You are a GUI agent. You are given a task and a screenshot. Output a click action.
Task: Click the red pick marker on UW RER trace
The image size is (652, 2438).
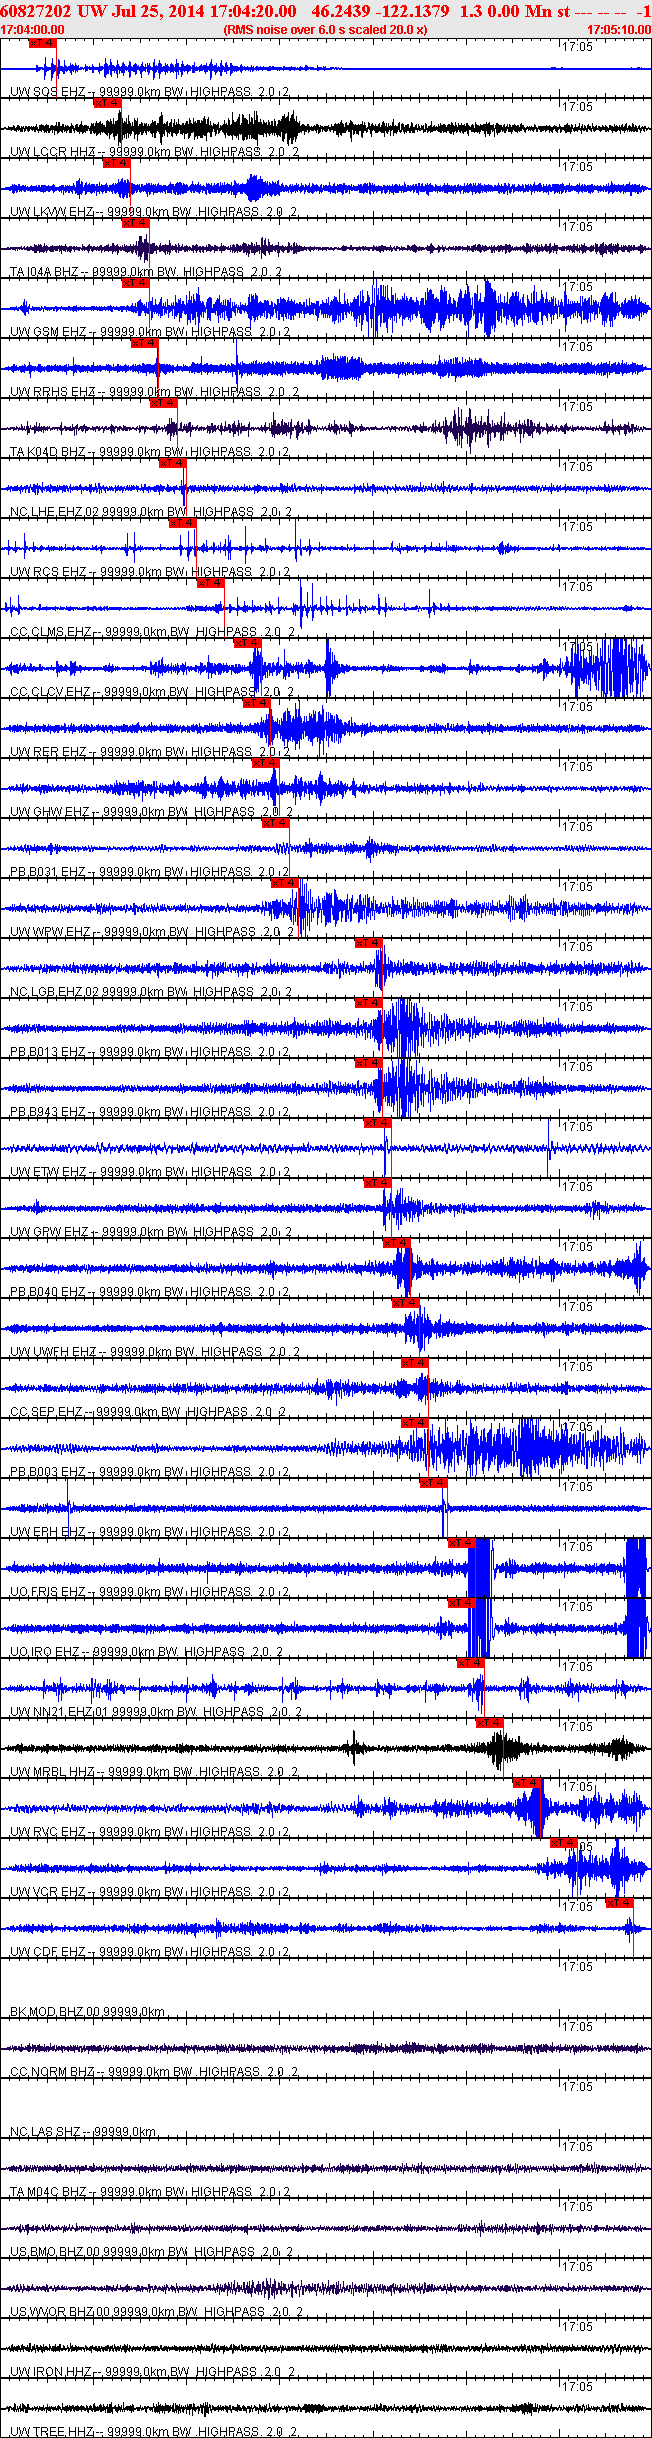257,702
